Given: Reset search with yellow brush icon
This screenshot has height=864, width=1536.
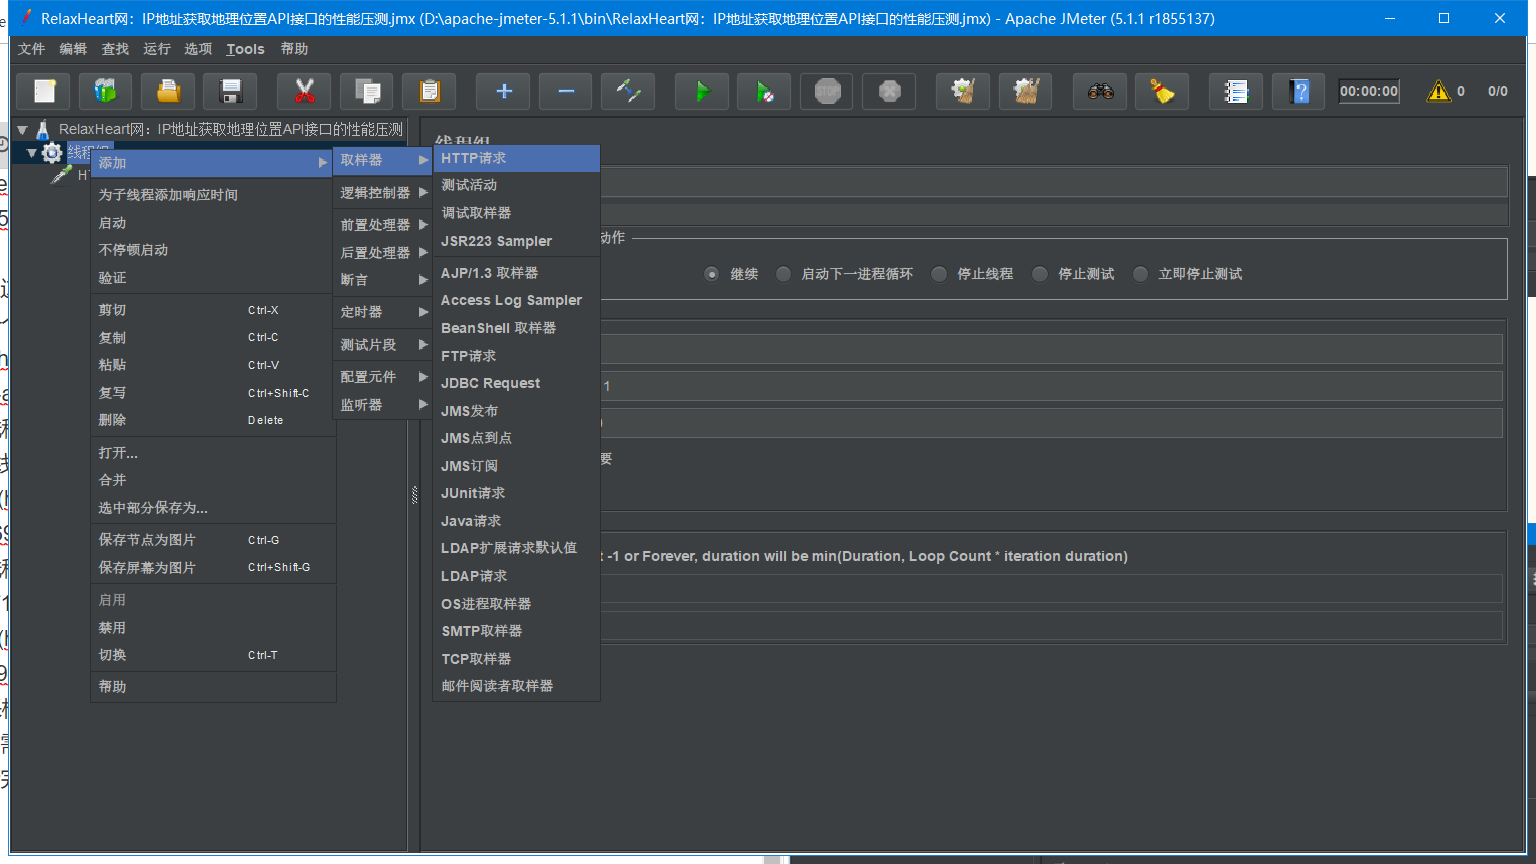Looking at the screenshot, I should 1162,91.
